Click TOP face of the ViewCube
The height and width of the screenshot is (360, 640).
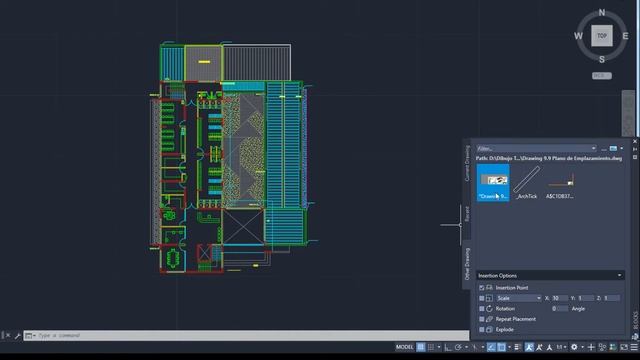click(602, 36)
